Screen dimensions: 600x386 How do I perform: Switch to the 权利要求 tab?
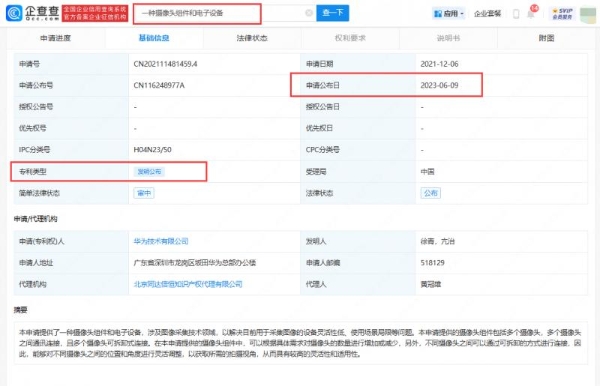coord(350,38)
